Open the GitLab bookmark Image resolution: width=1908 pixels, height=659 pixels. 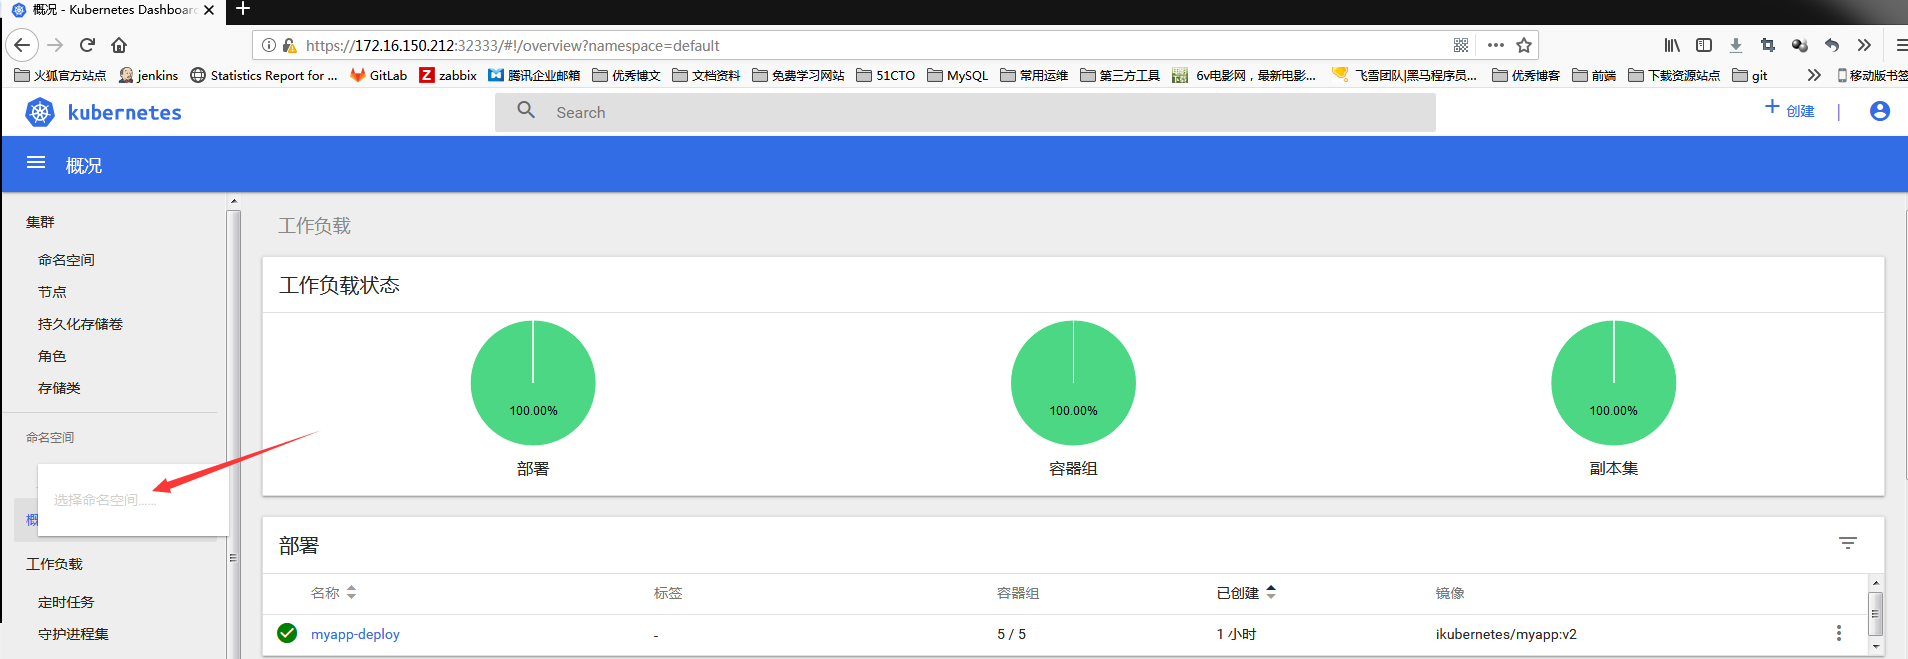click(379, 75)
